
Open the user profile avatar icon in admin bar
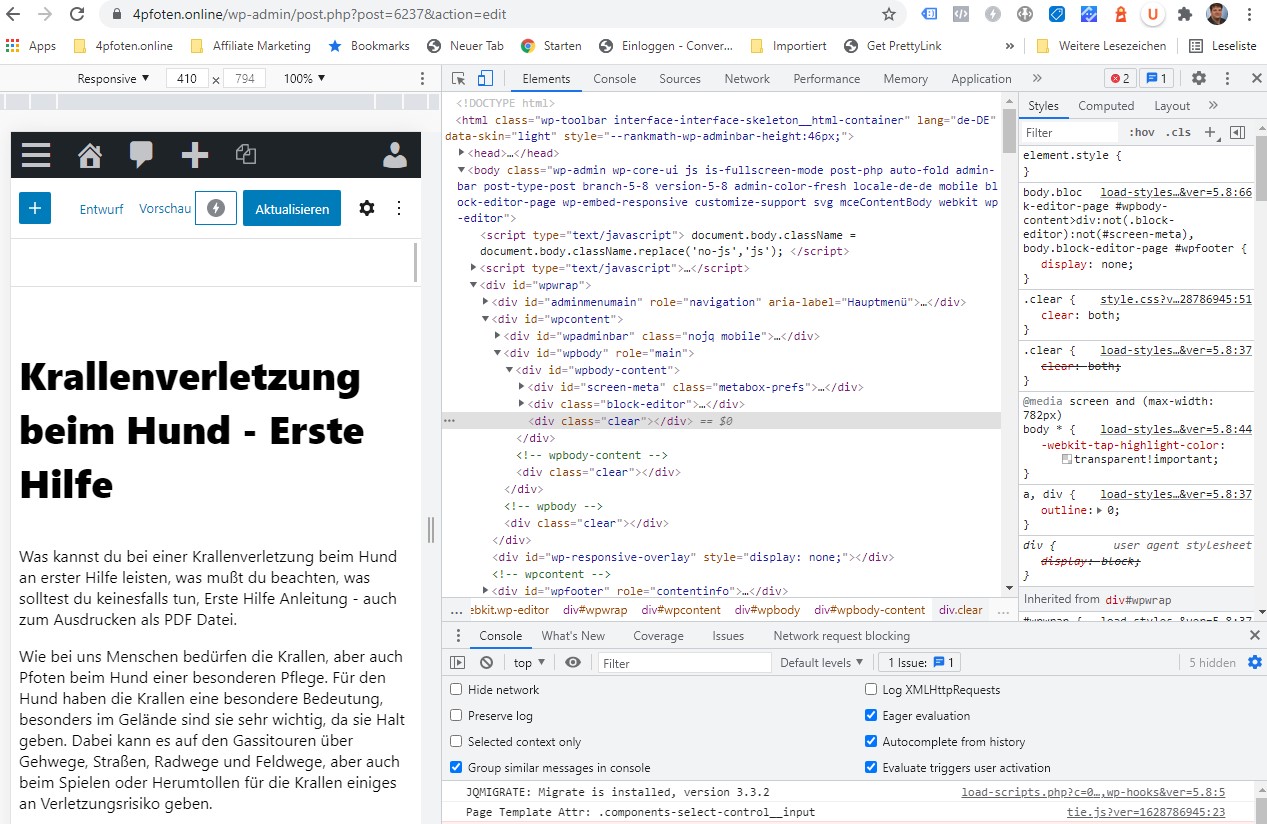pos(396,155)
